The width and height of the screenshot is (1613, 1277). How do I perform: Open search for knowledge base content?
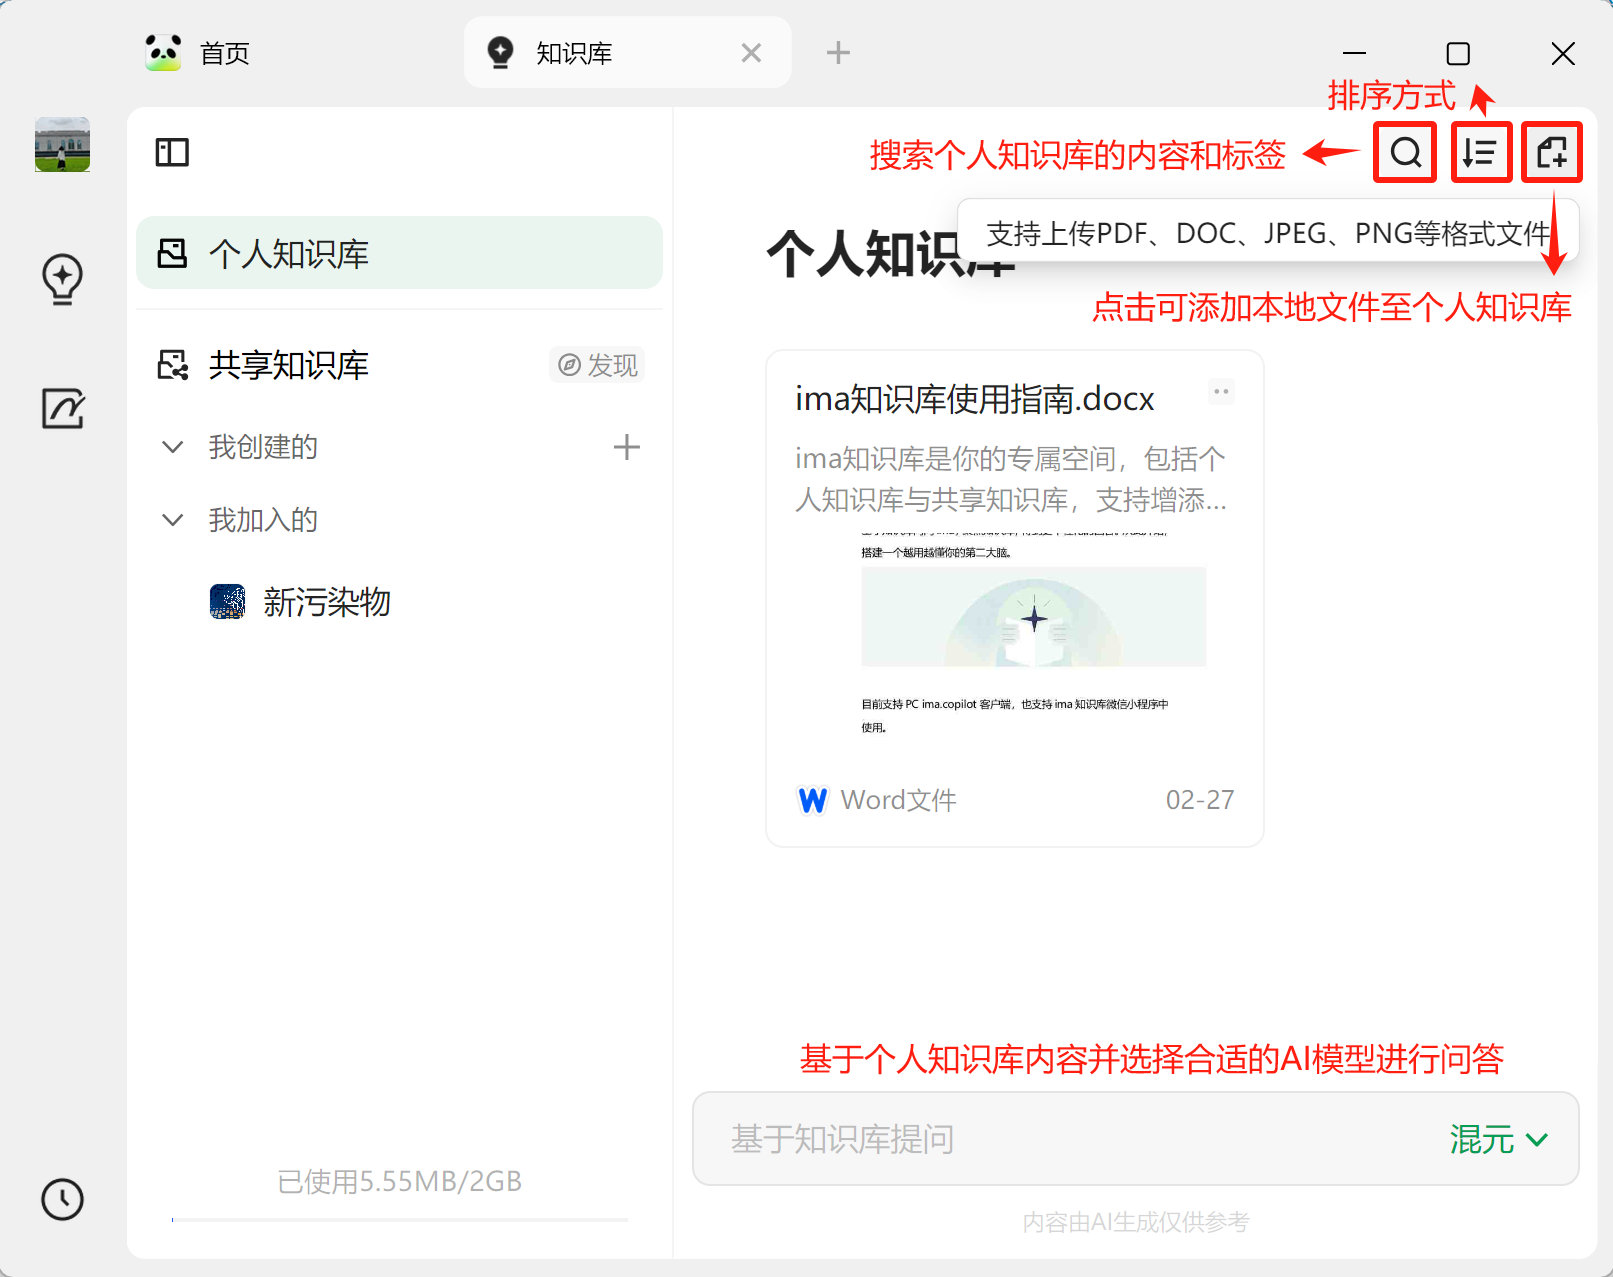(1405, 153)
